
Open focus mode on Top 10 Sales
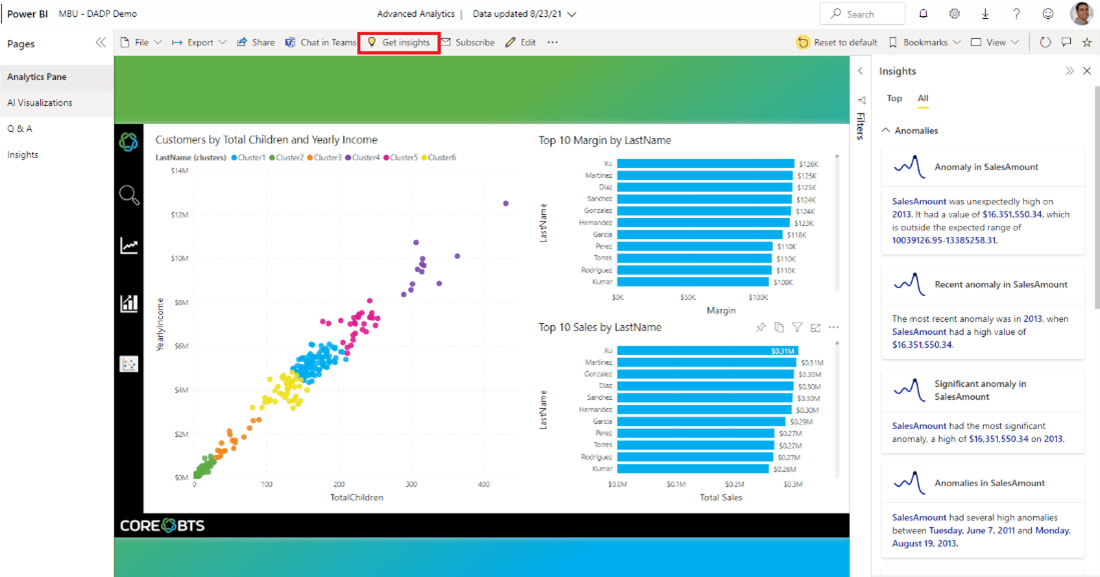815,327
